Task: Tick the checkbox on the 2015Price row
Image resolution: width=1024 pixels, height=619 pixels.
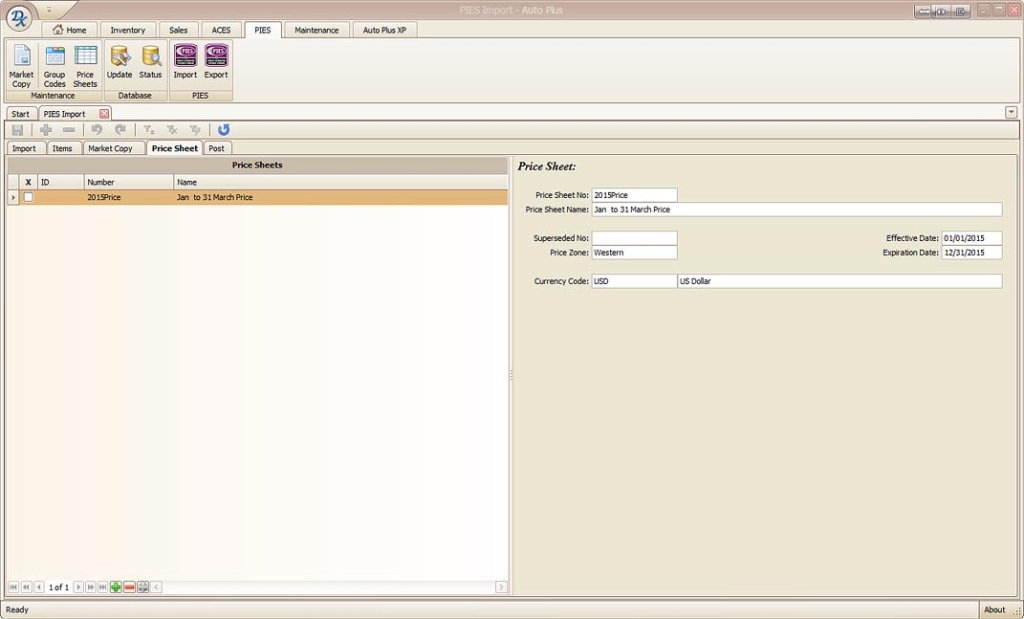Action: (28, 197)
